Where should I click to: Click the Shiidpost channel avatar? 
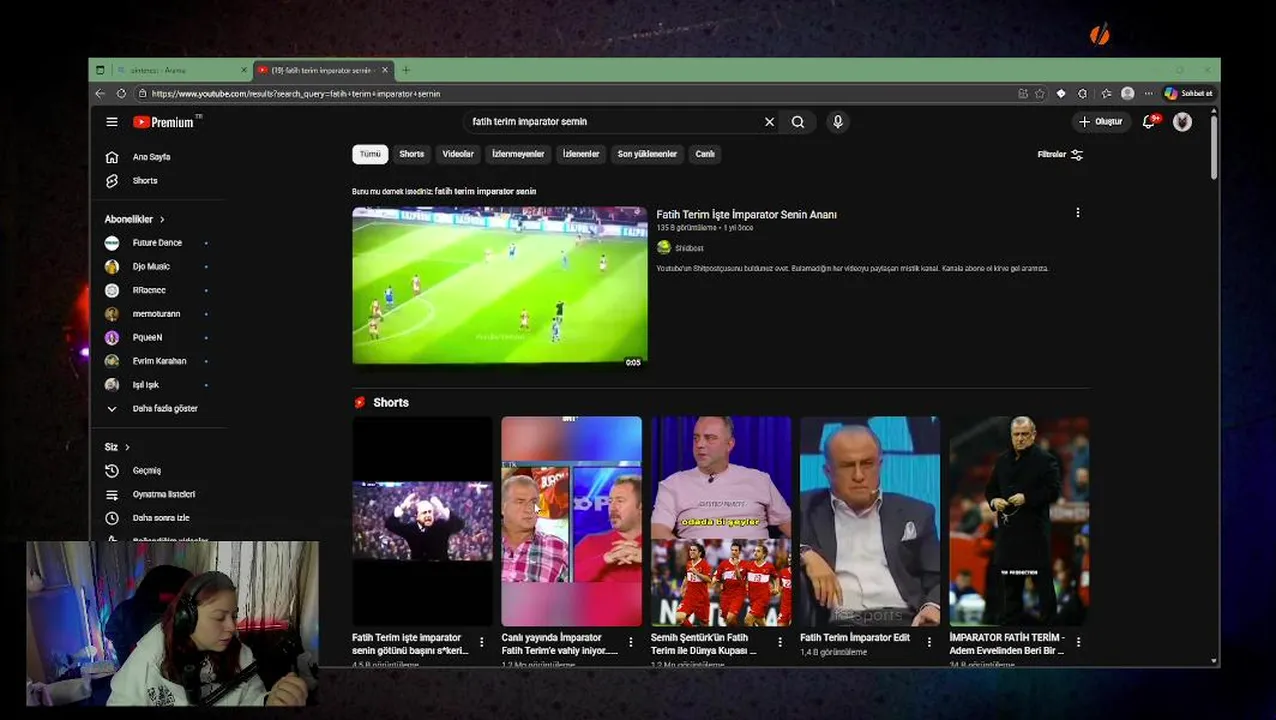(664, 248)
